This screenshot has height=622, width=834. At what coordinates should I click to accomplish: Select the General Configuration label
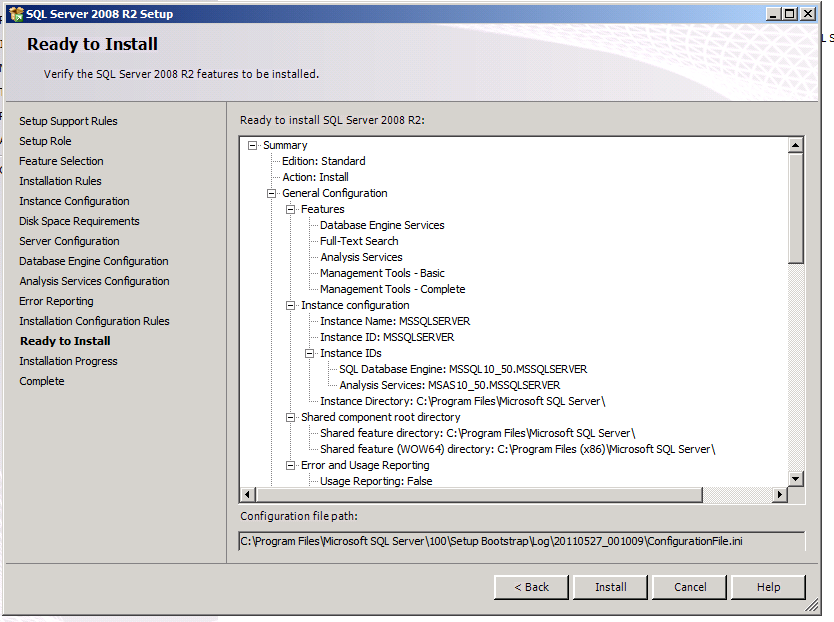click(335, 193)
